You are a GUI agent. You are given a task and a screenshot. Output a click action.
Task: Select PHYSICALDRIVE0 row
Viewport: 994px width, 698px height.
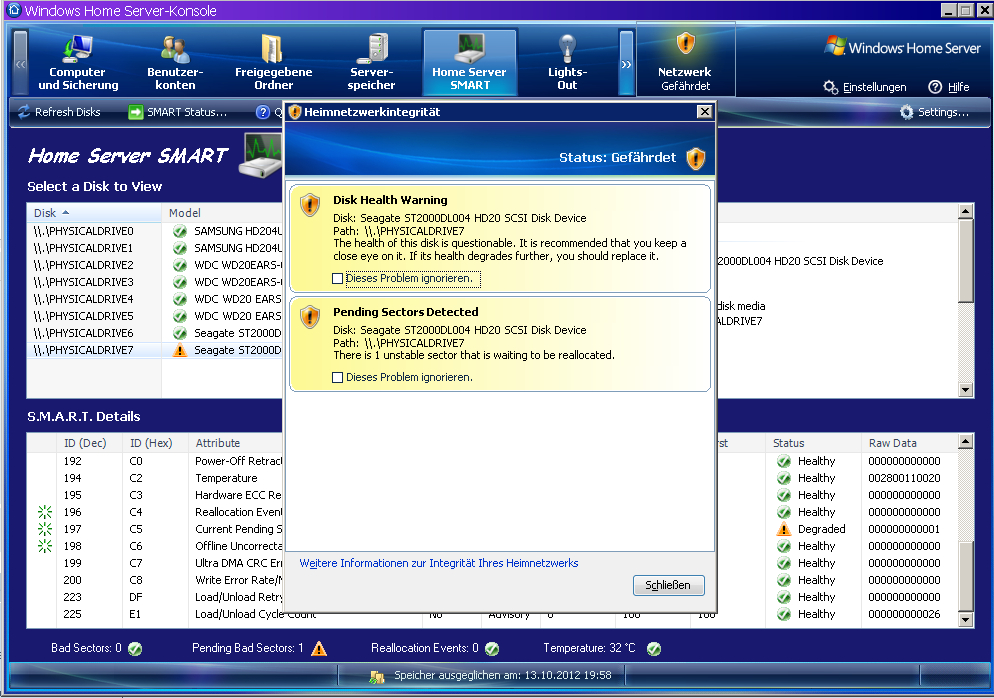[155, 231]
